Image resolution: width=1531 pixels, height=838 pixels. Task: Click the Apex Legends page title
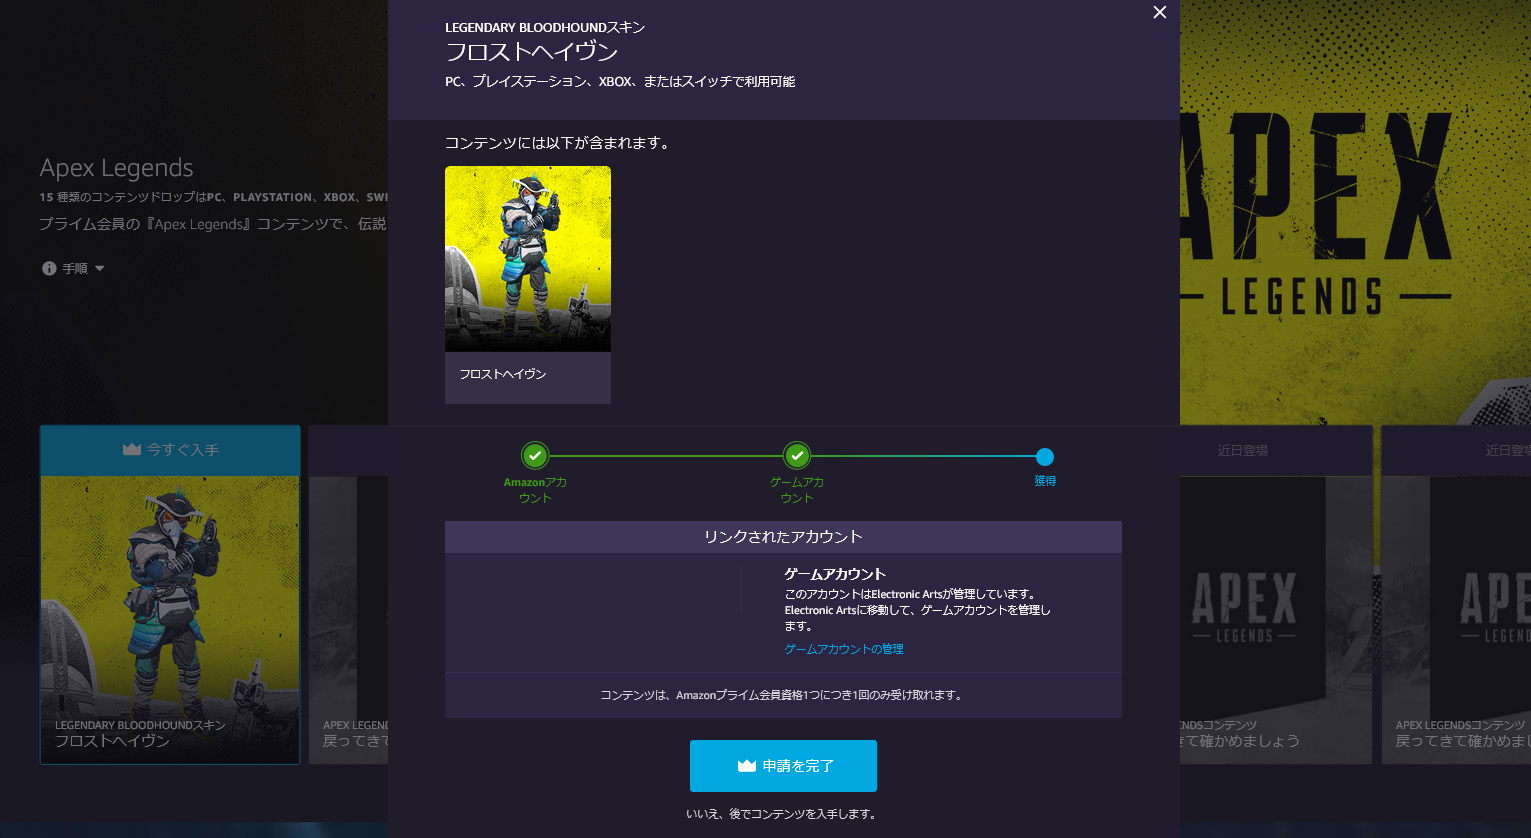point(116,168)
